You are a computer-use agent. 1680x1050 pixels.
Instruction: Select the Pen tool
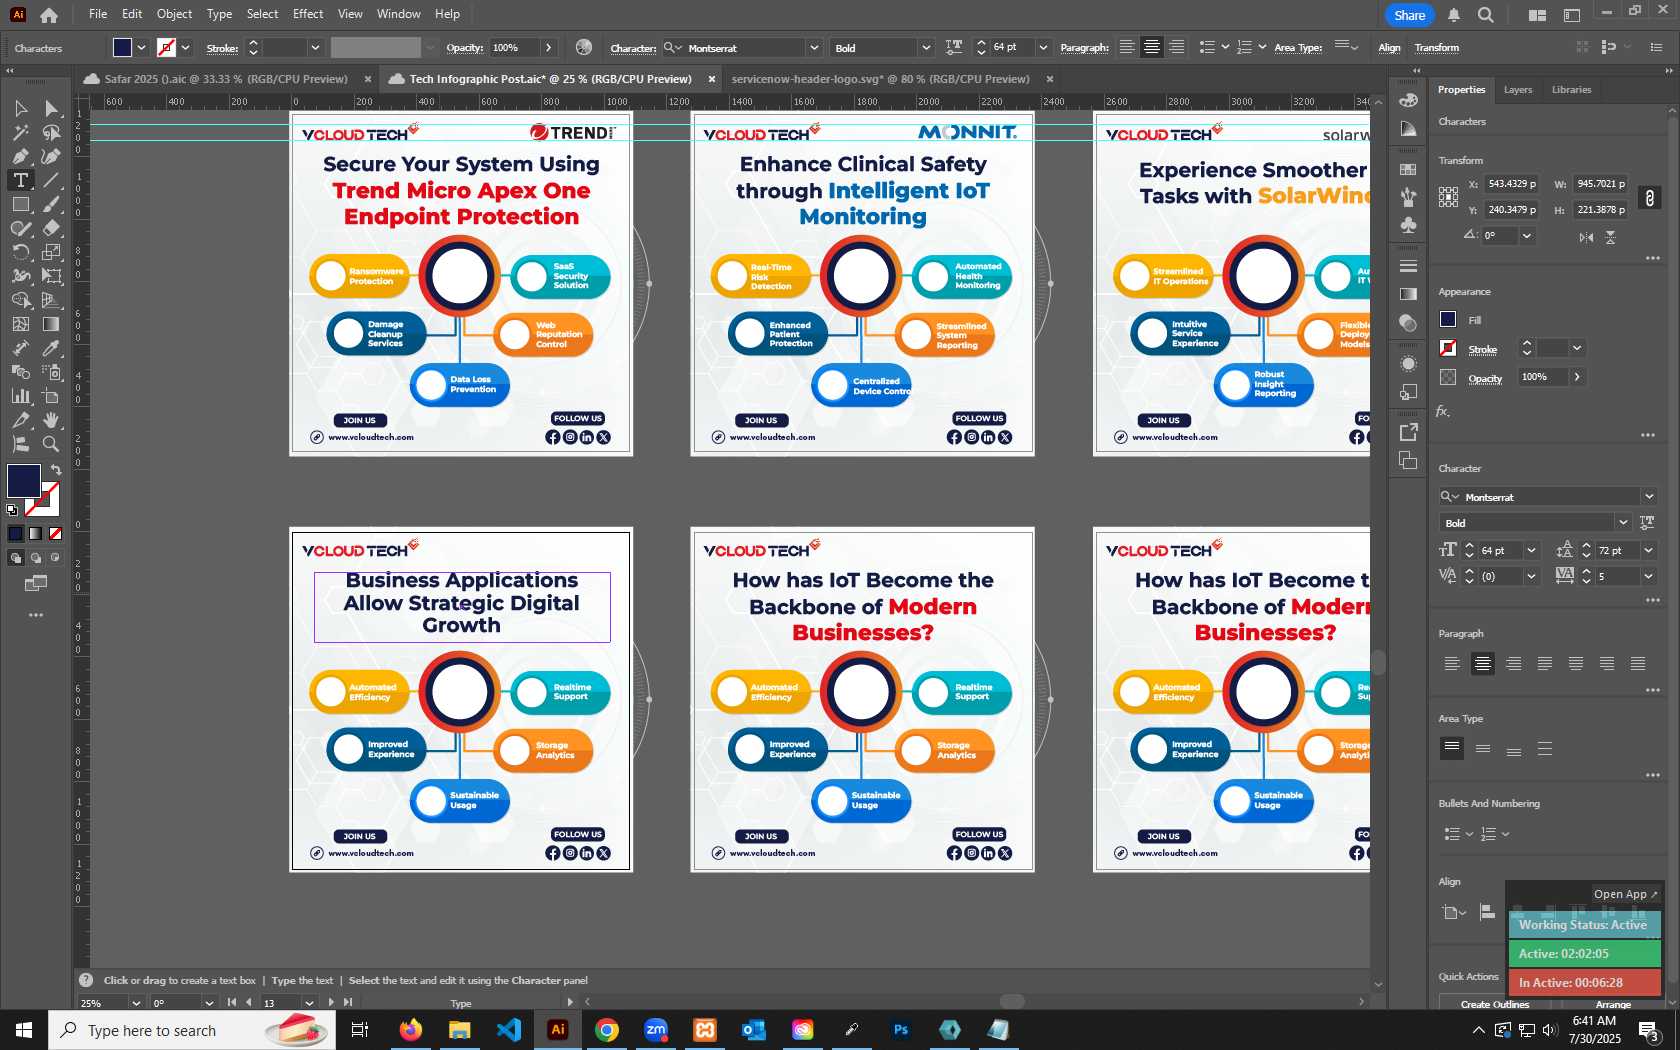tap(20, 156)
